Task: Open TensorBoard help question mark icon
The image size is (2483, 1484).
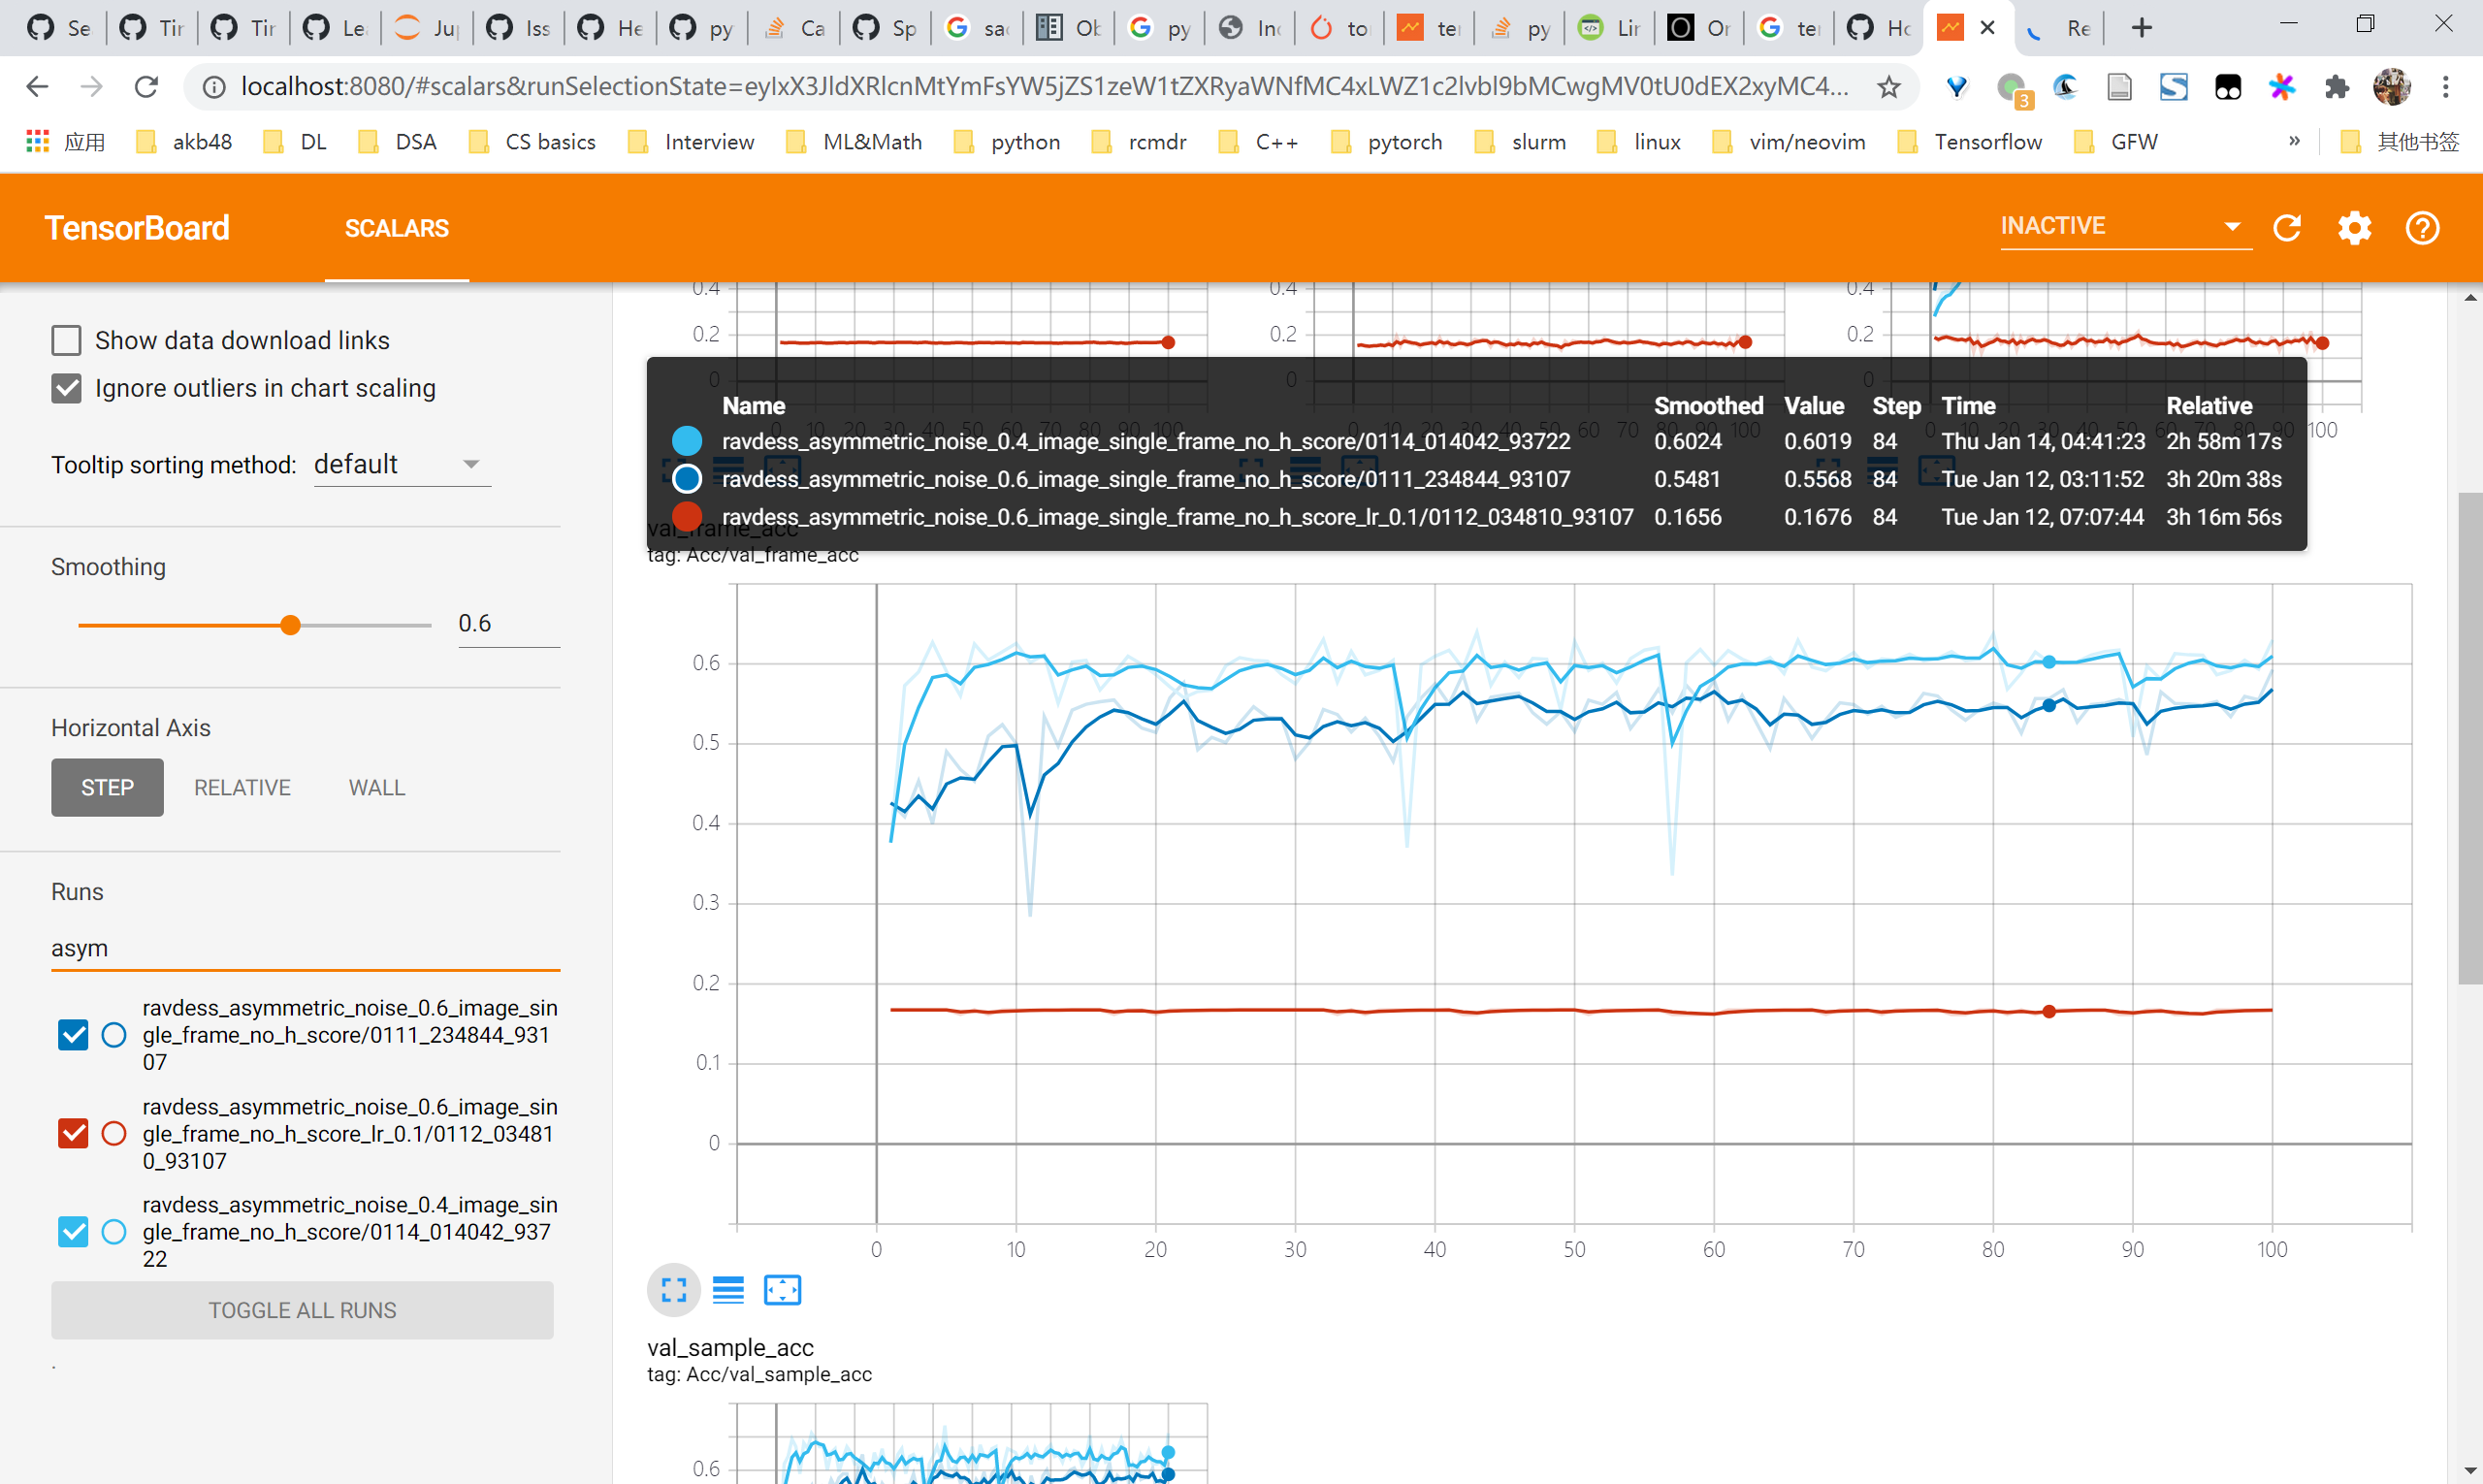Action: click(2421, 228)
